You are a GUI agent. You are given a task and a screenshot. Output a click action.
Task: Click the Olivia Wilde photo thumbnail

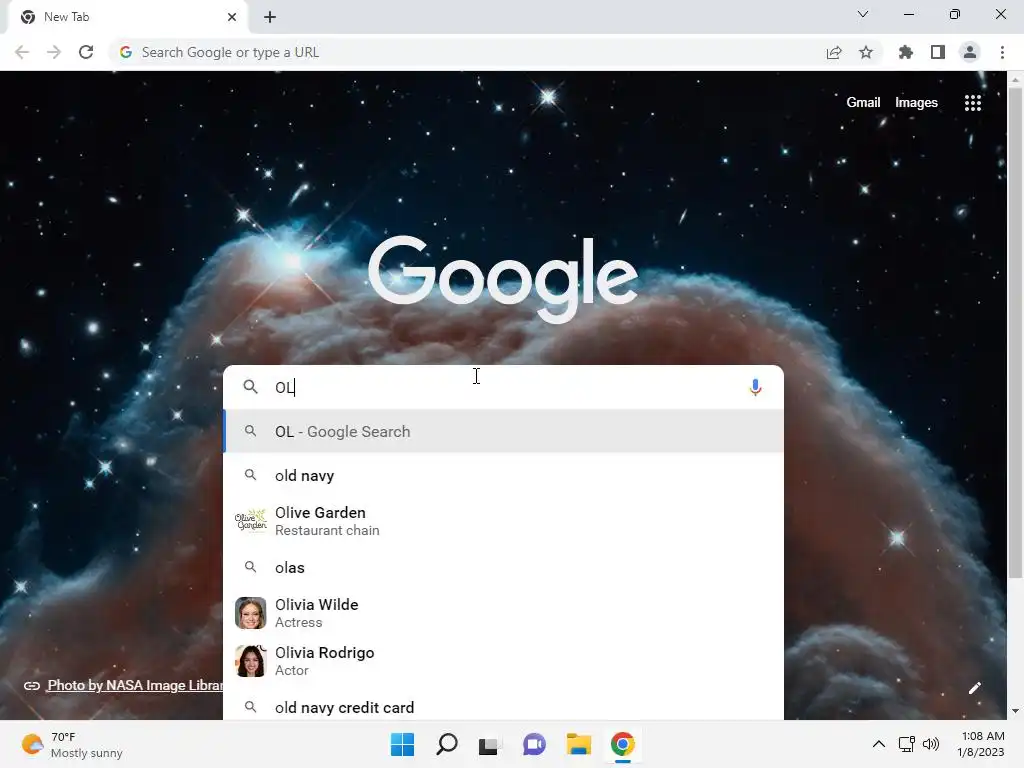[251, 613]
